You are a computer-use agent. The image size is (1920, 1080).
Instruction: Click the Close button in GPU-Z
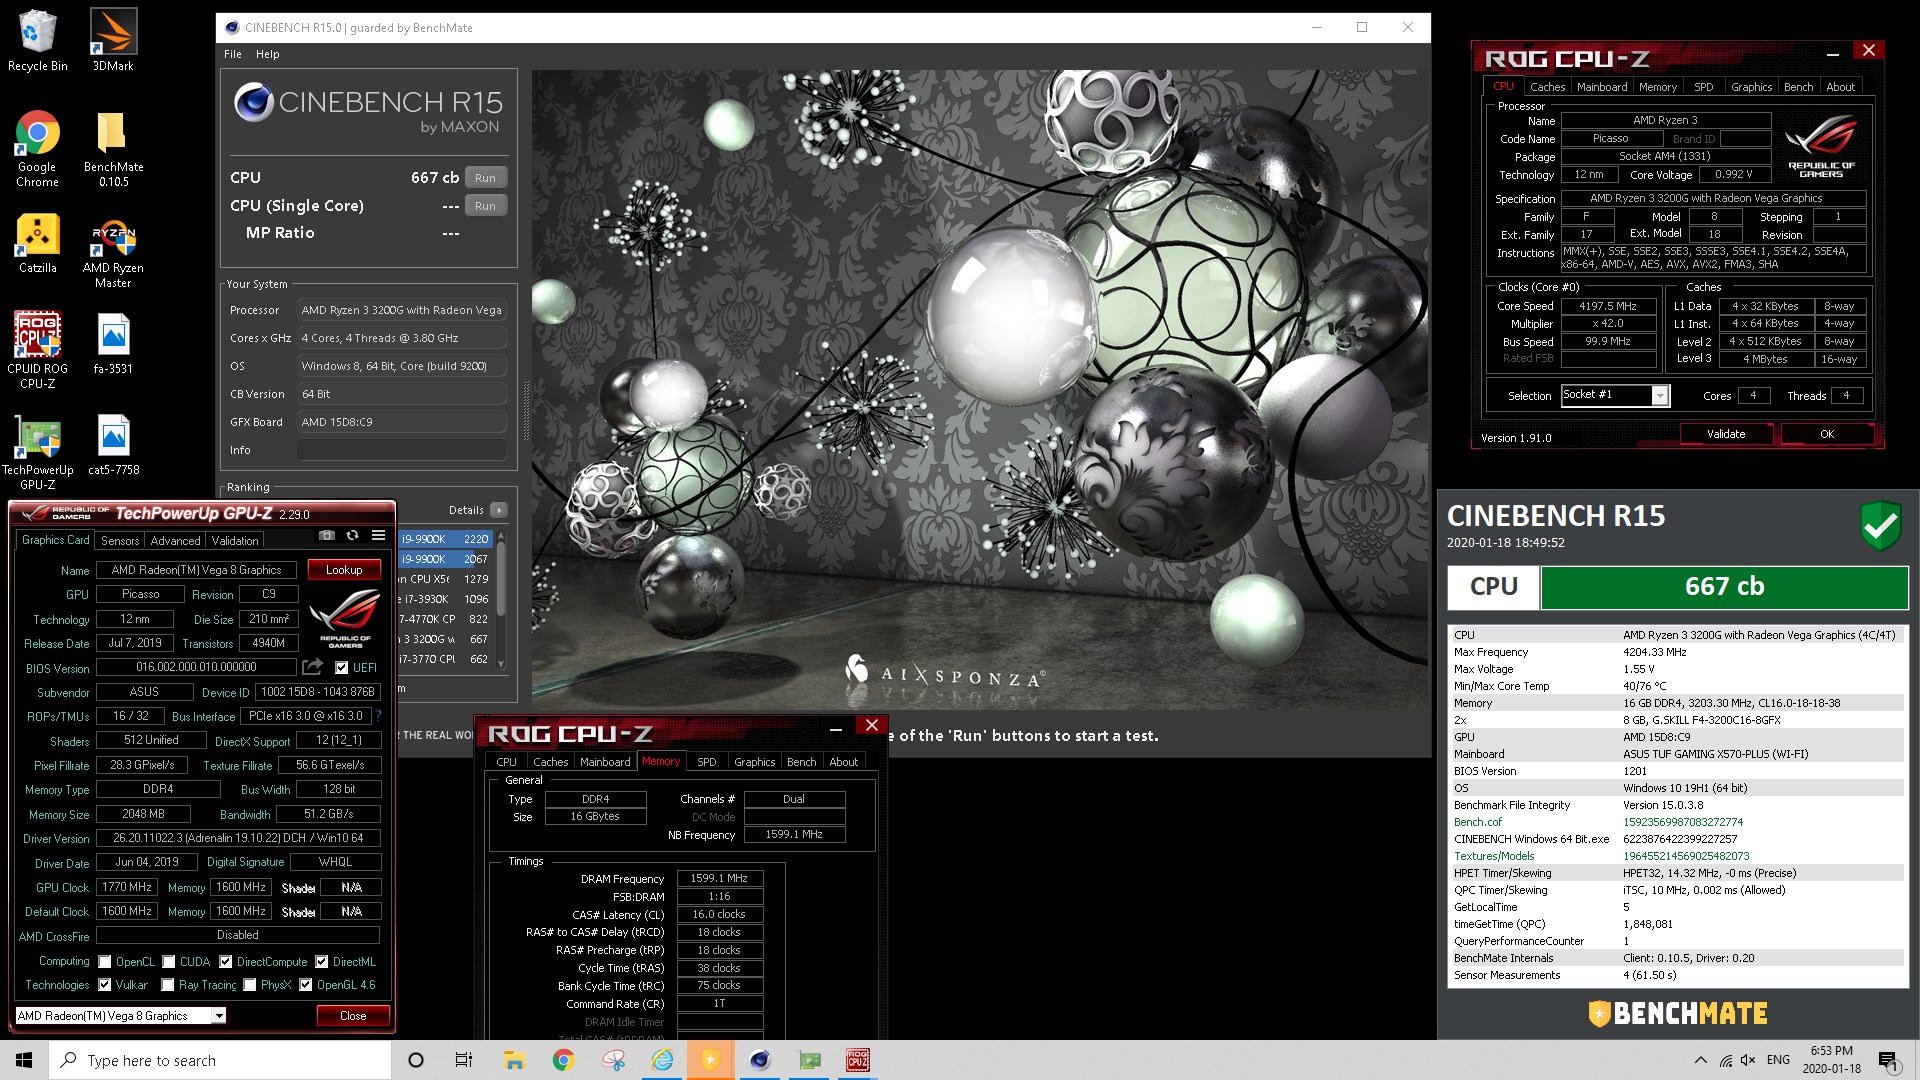[353, 1016]
